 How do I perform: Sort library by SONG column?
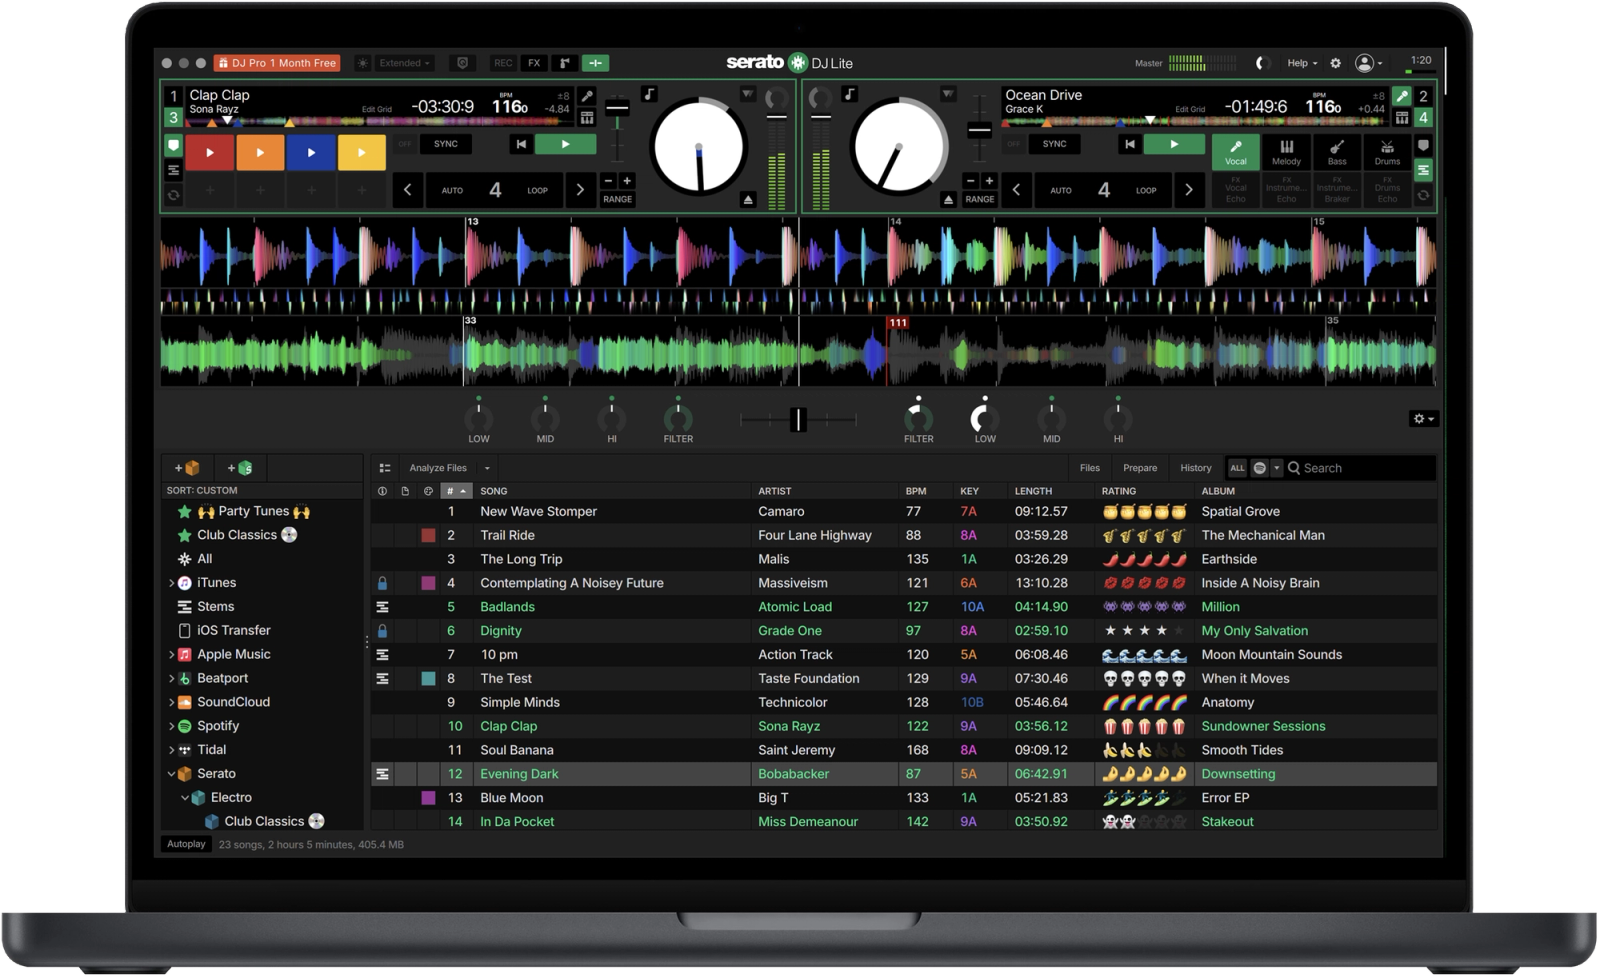click(613, 491)
